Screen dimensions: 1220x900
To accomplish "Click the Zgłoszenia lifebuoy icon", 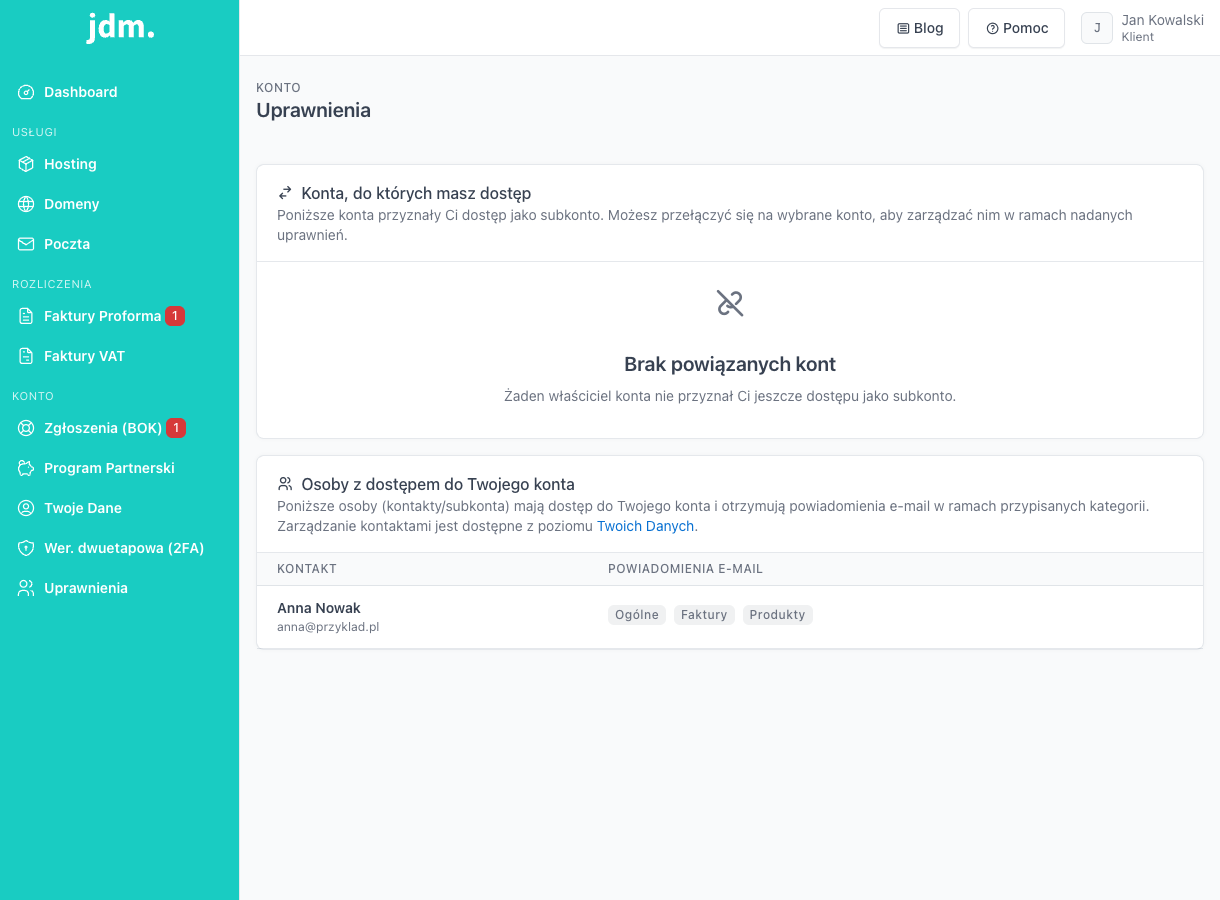I will 26,428.
